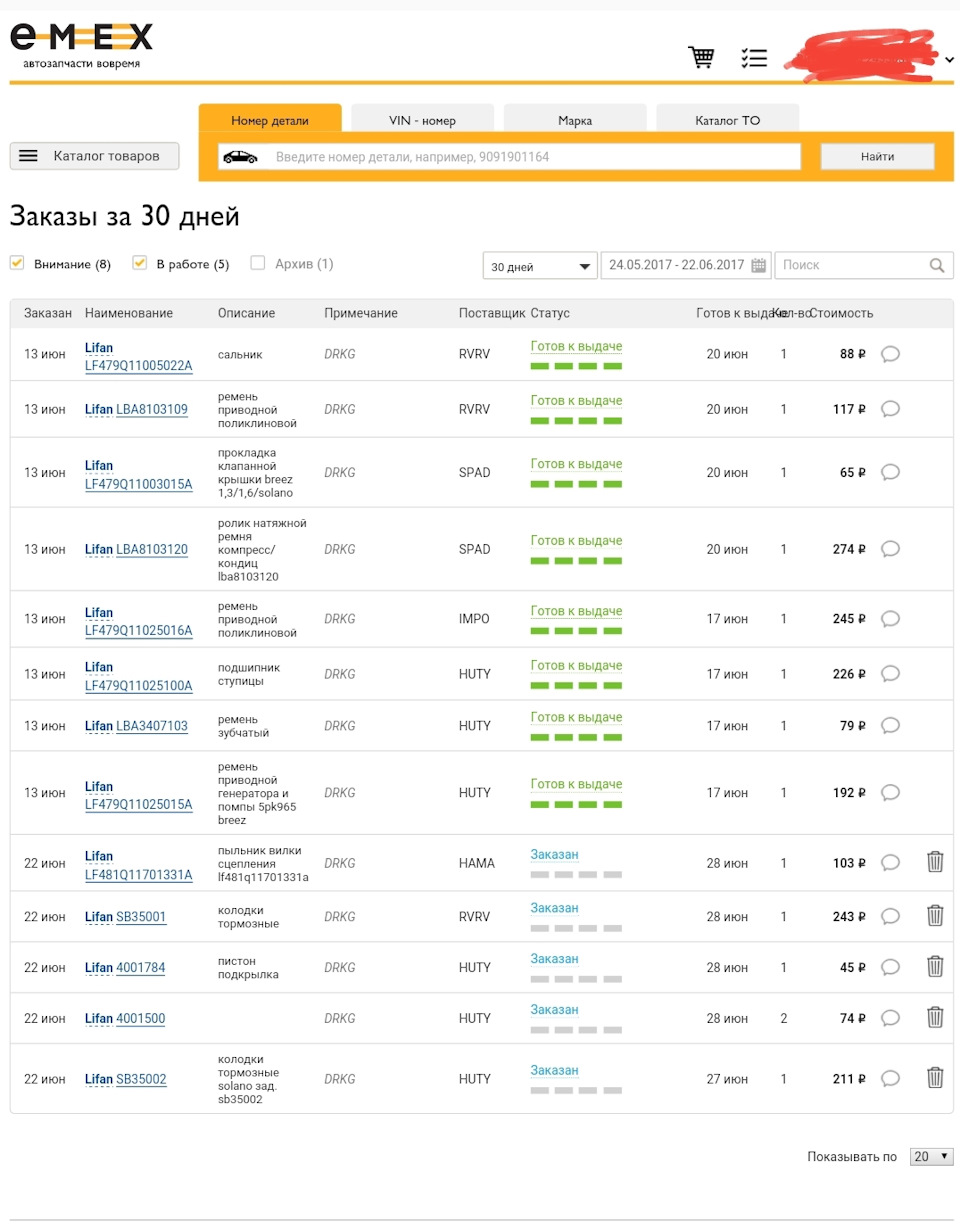960x1229 pixels.
Task: Click the date range field 24.05.2017 - 22.06.2017
Action: (686, 265)
